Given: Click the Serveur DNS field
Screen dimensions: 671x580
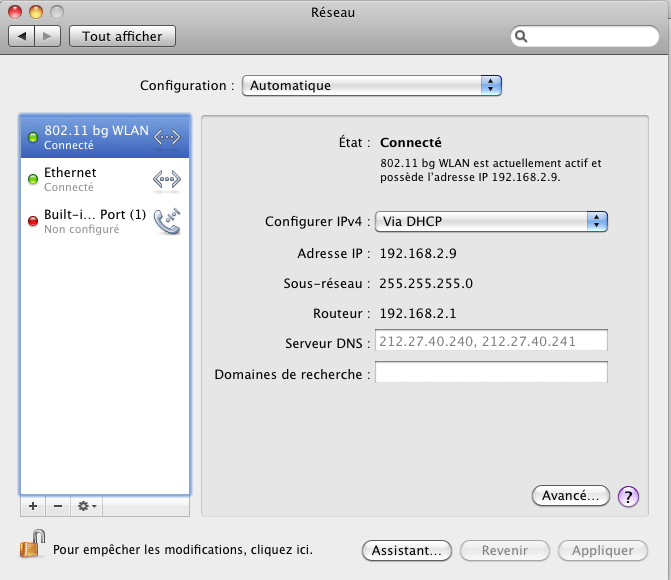Looking at the screenshot, I should pyautogui.click(x=491, y=341).
